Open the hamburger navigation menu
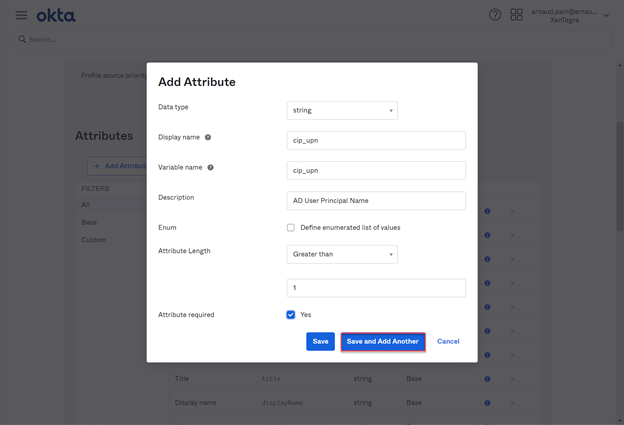This screenshot has height=425, width=624. tap(21, 15)
